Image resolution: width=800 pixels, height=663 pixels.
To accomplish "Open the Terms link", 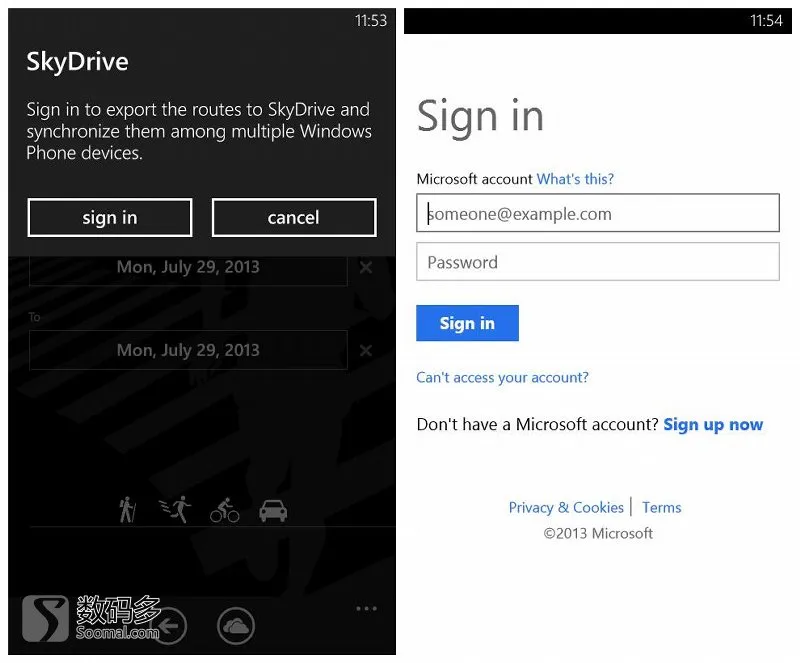I will point(661,507).
